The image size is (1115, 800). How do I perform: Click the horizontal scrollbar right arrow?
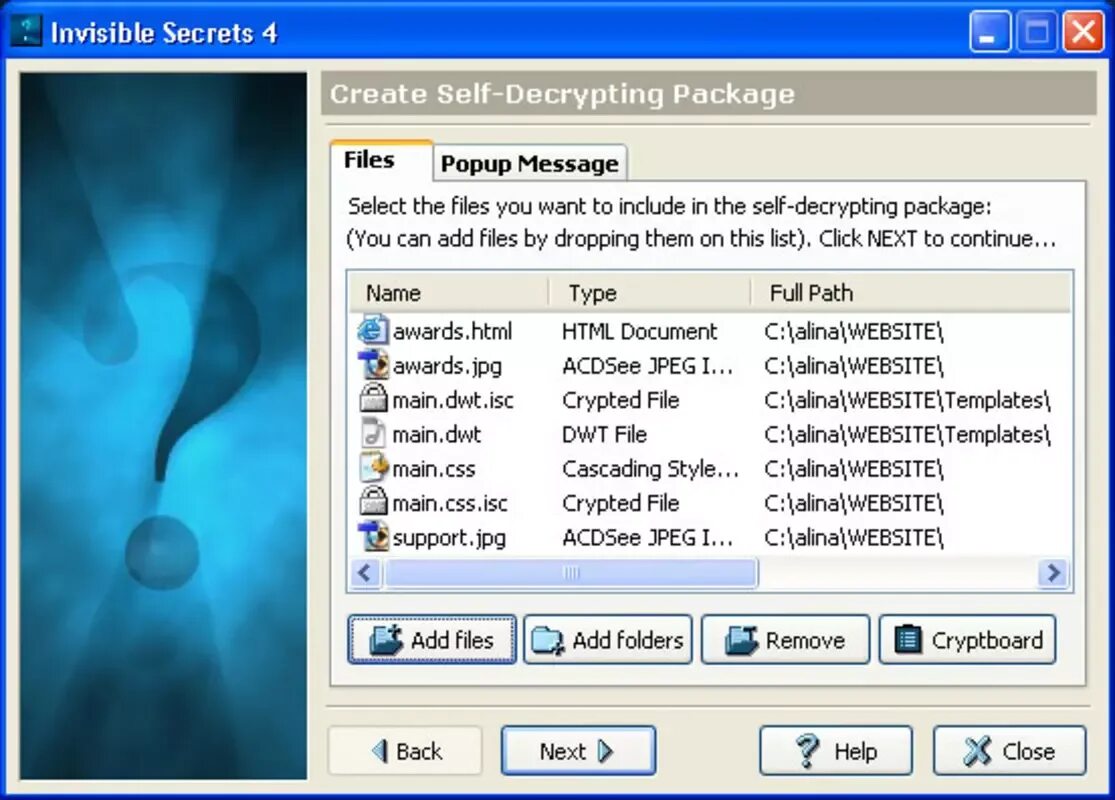click(1053, 572)
